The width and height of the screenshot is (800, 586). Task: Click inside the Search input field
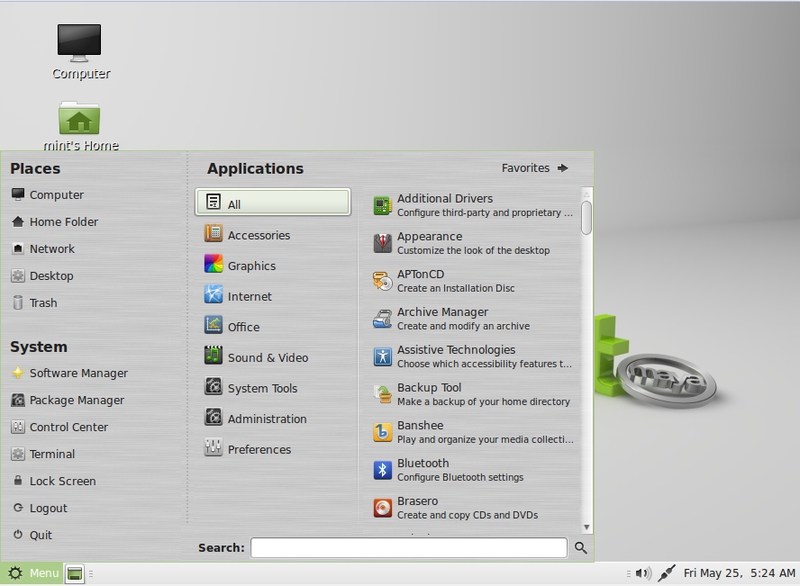coord(409,548)
